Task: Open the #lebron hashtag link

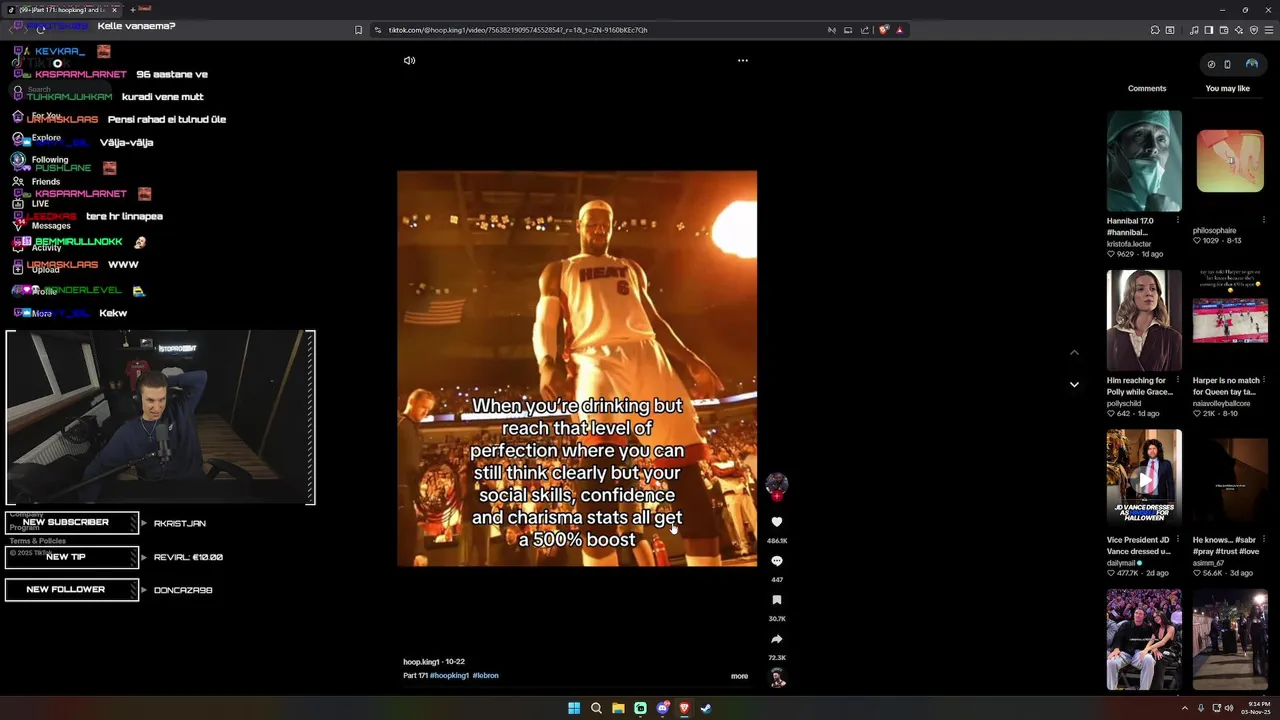Action: pos(485,676)
